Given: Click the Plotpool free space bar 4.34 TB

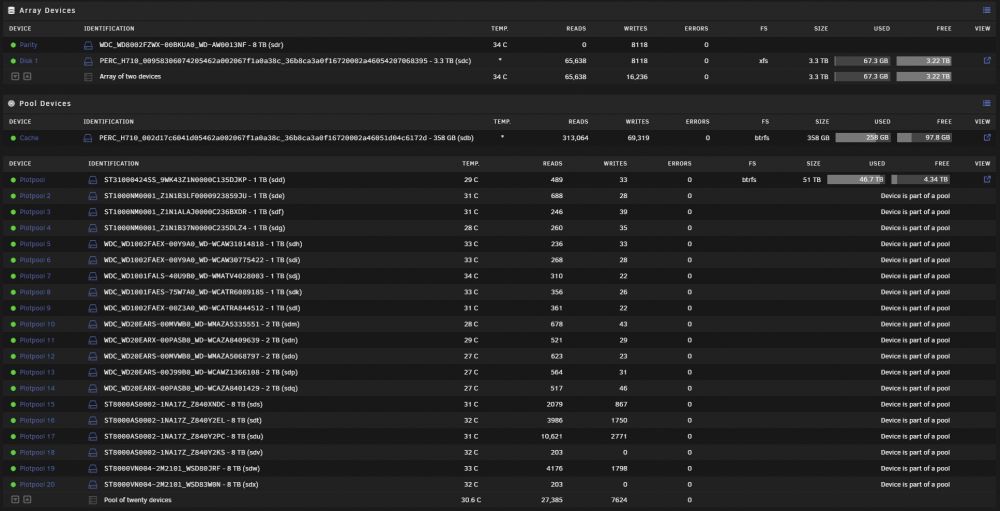Looking at the screenshot, I should 921,180.
